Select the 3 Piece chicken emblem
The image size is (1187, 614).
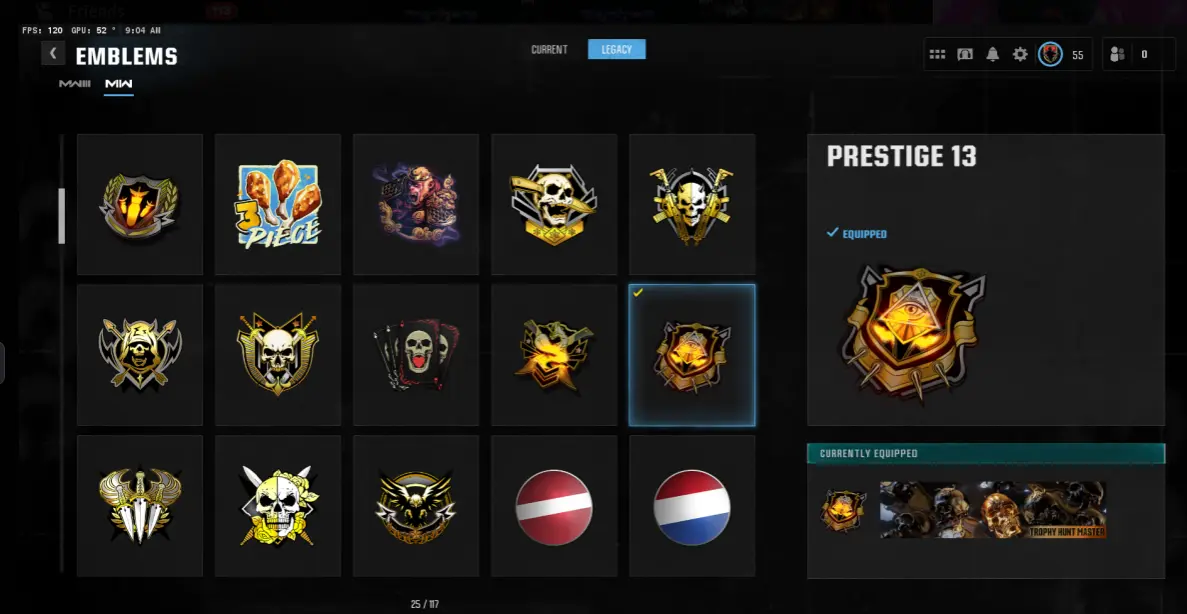(278, 204)
